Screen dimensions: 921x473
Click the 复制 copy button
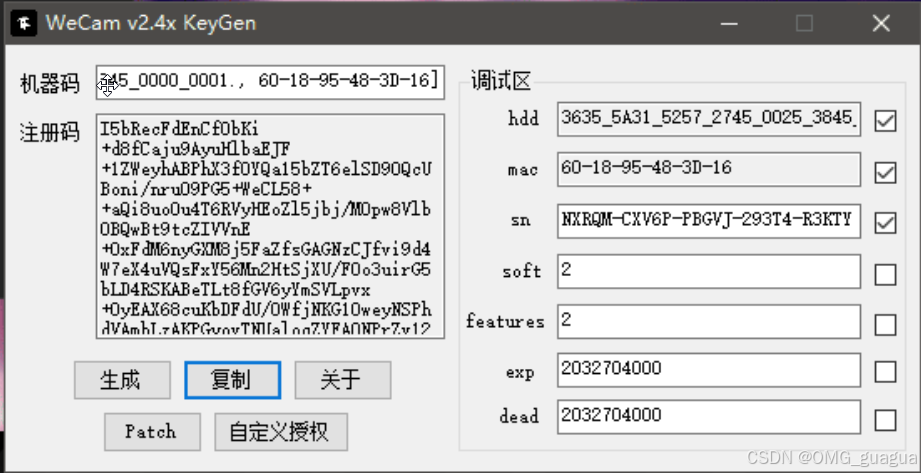pyautogui.click(x=233, y=380)
